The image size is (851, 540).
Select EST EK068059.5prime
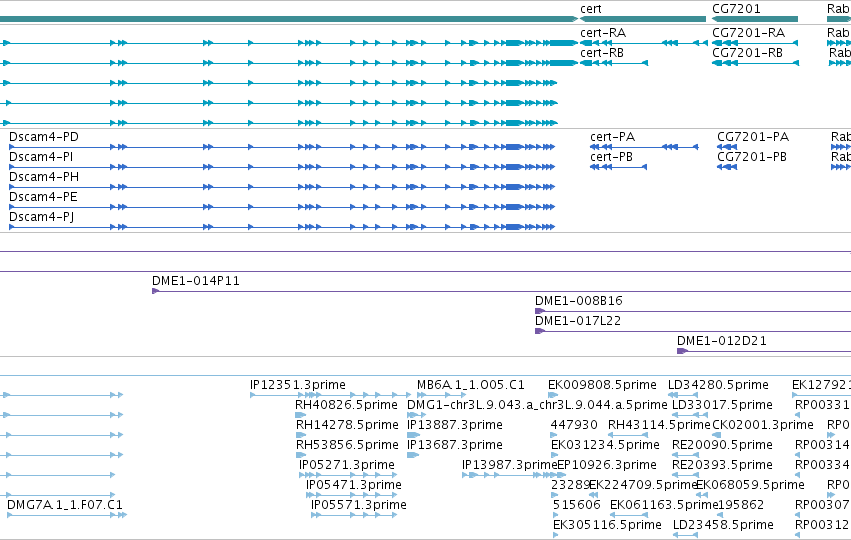tap(750, 485)
